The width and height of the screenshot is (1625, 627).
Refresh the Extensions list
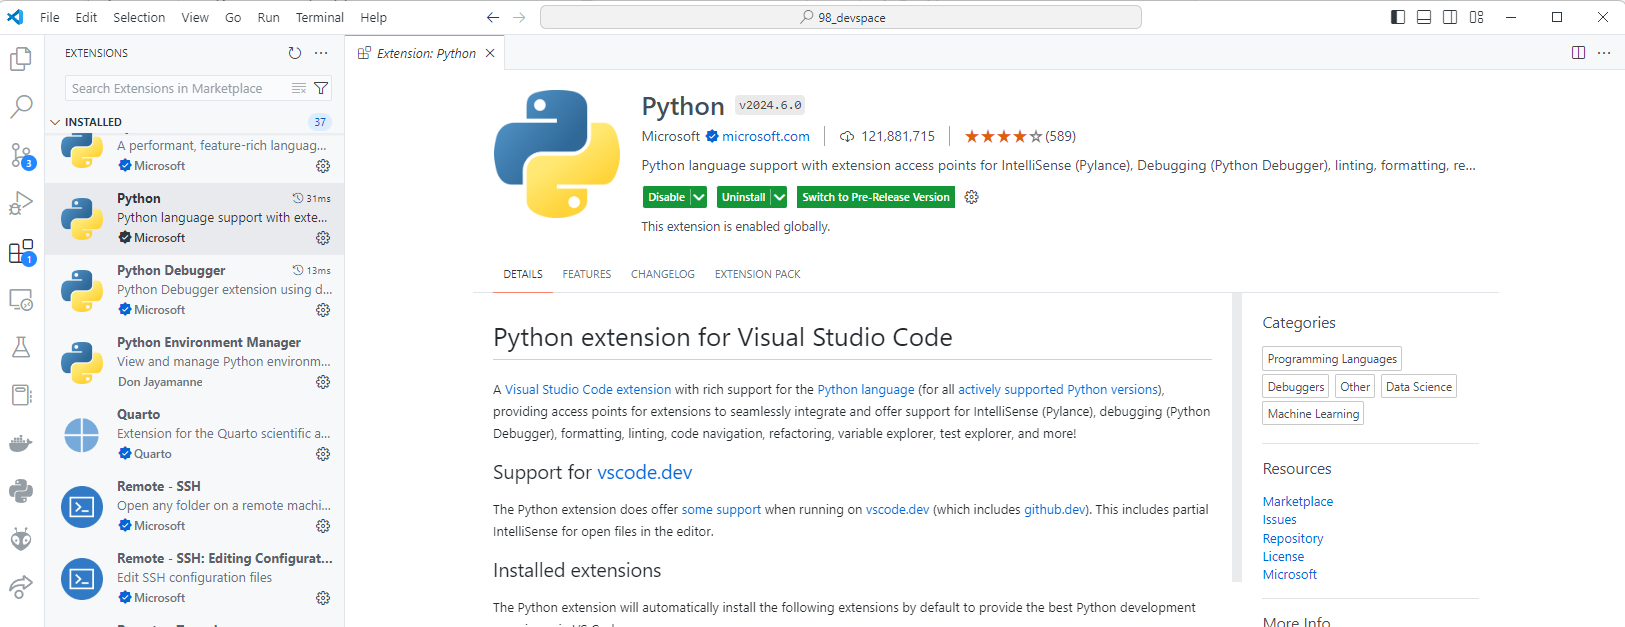tap(294, 53)
